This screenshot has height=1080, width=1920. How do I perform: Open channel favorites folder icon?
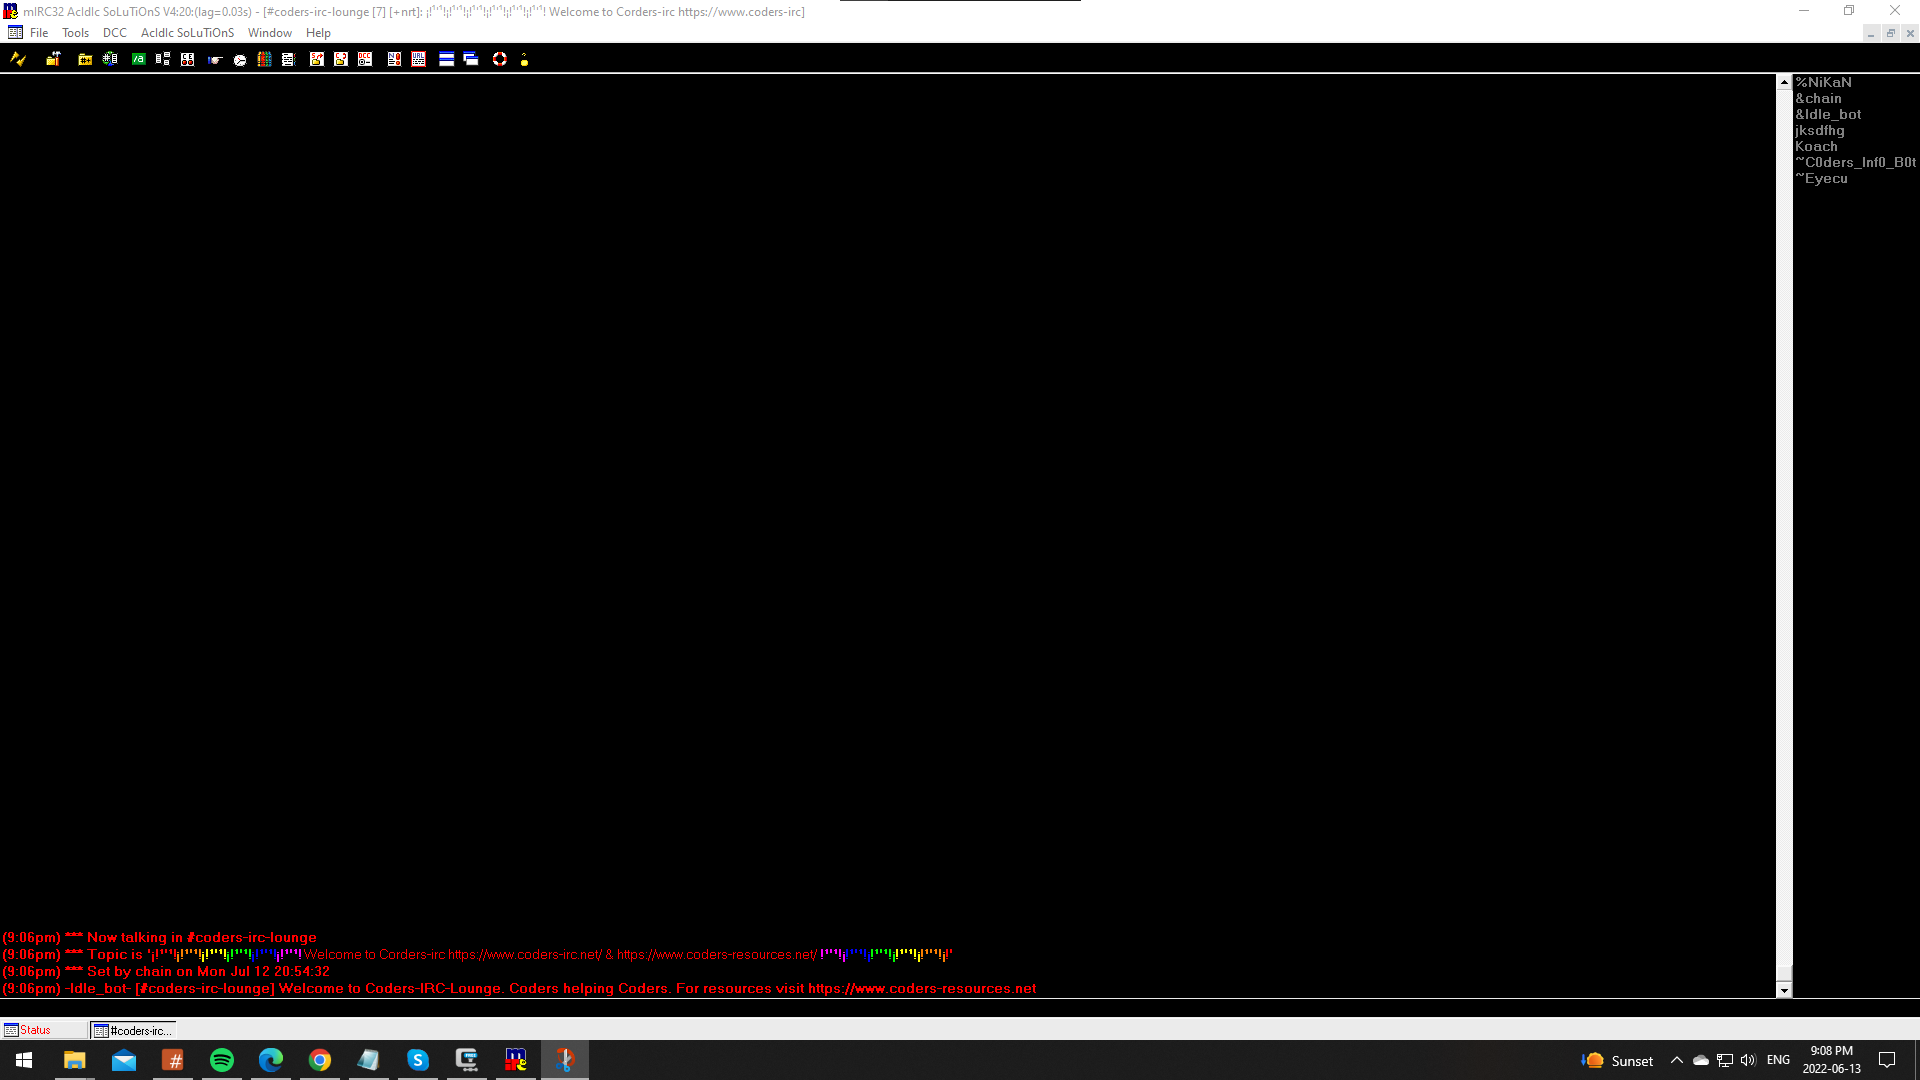click(x=85, y=59)
